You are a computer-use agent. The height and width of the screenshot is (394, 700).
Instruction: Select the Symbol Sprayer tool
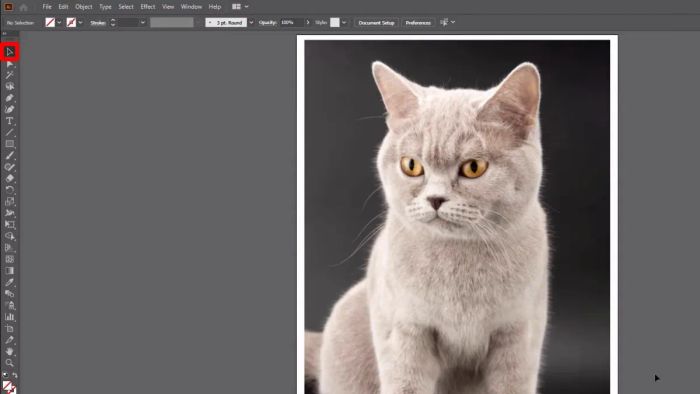tap(9, 306)
